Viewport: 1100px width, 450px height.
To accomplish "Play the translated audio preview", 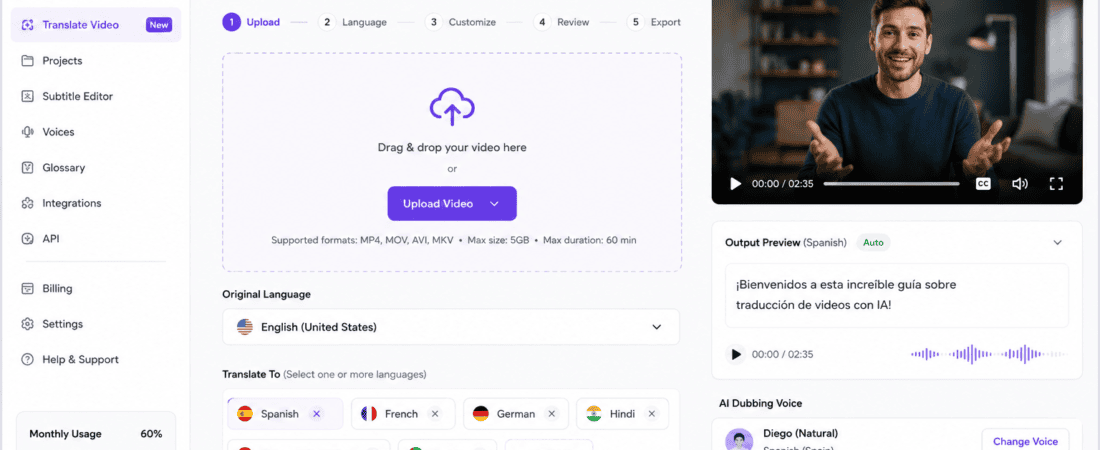I will [735, 355].
